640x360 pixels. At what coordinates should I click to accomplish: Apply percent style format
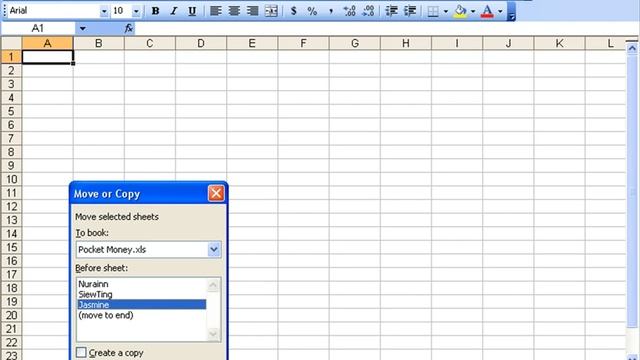(312, 11)
